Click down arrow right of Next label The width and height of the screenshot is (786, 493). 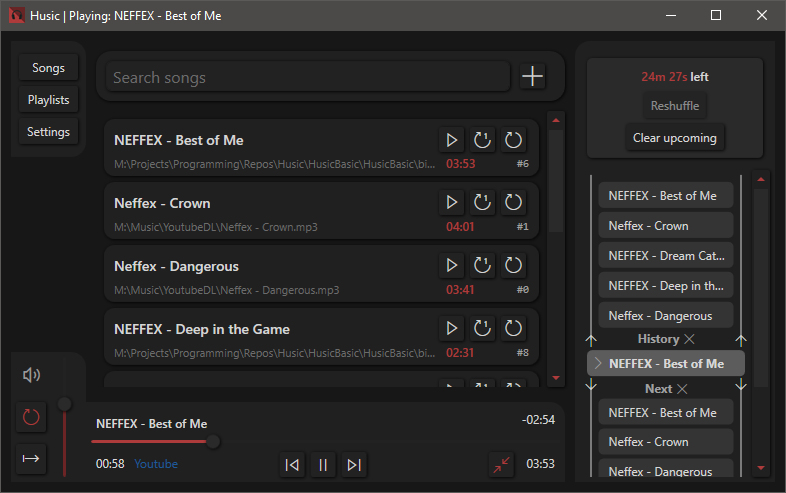pyautogui.click(x=741, y=385)
